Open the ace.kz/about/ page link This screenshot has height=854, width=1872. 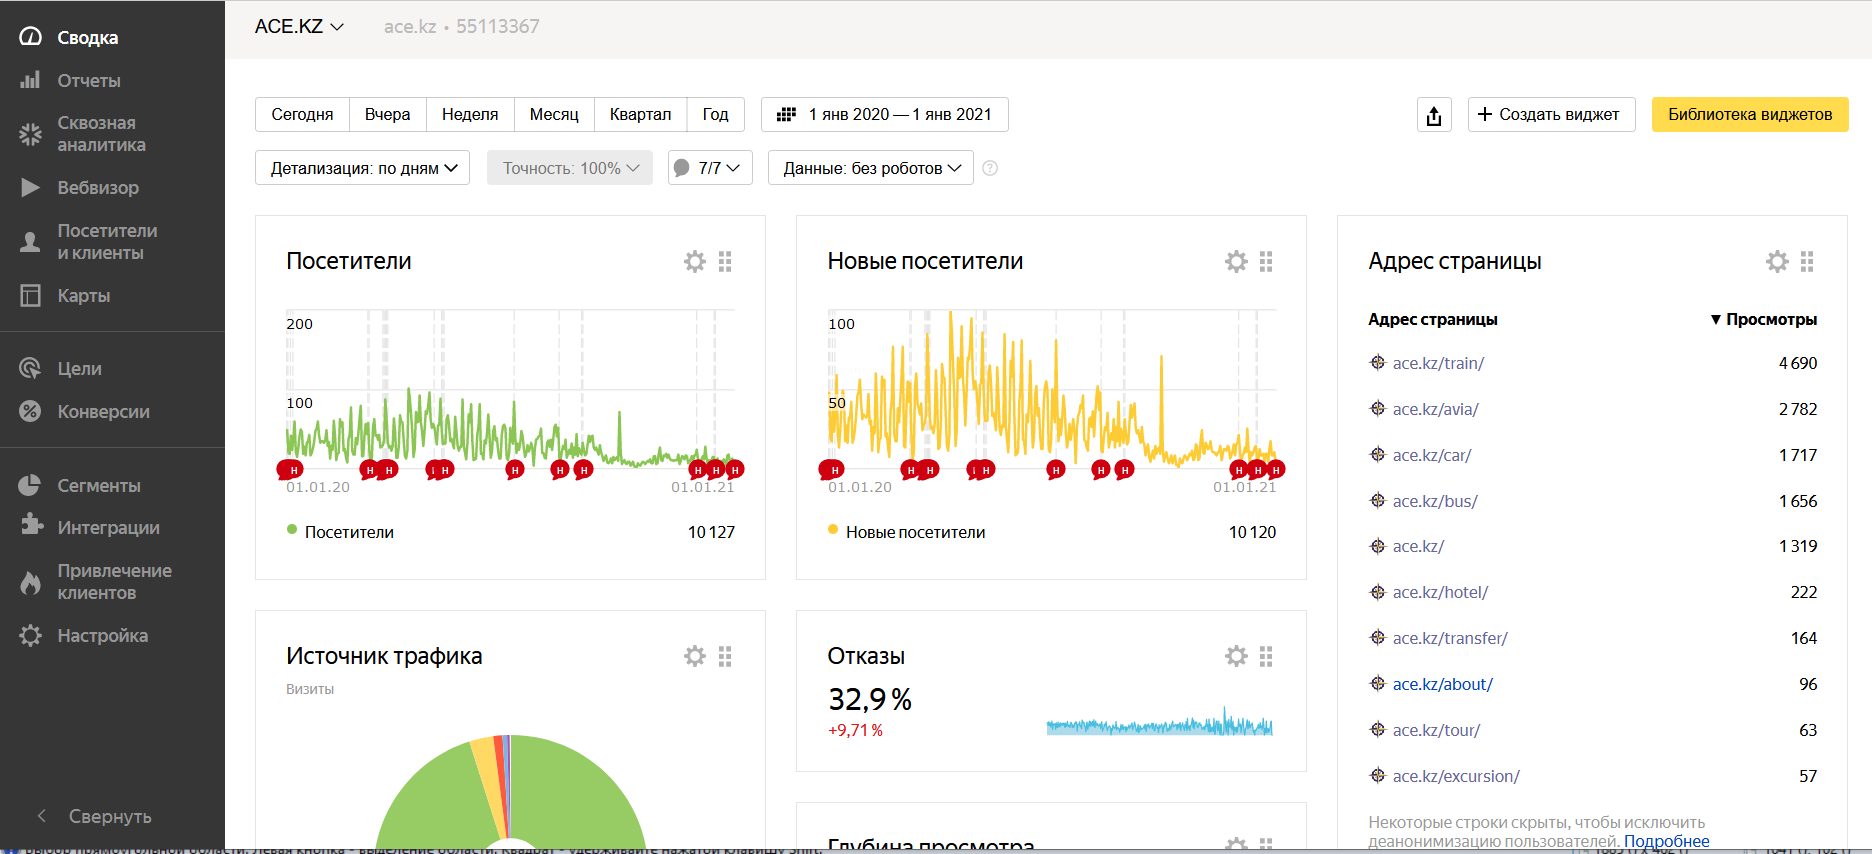coord(1442,684)
